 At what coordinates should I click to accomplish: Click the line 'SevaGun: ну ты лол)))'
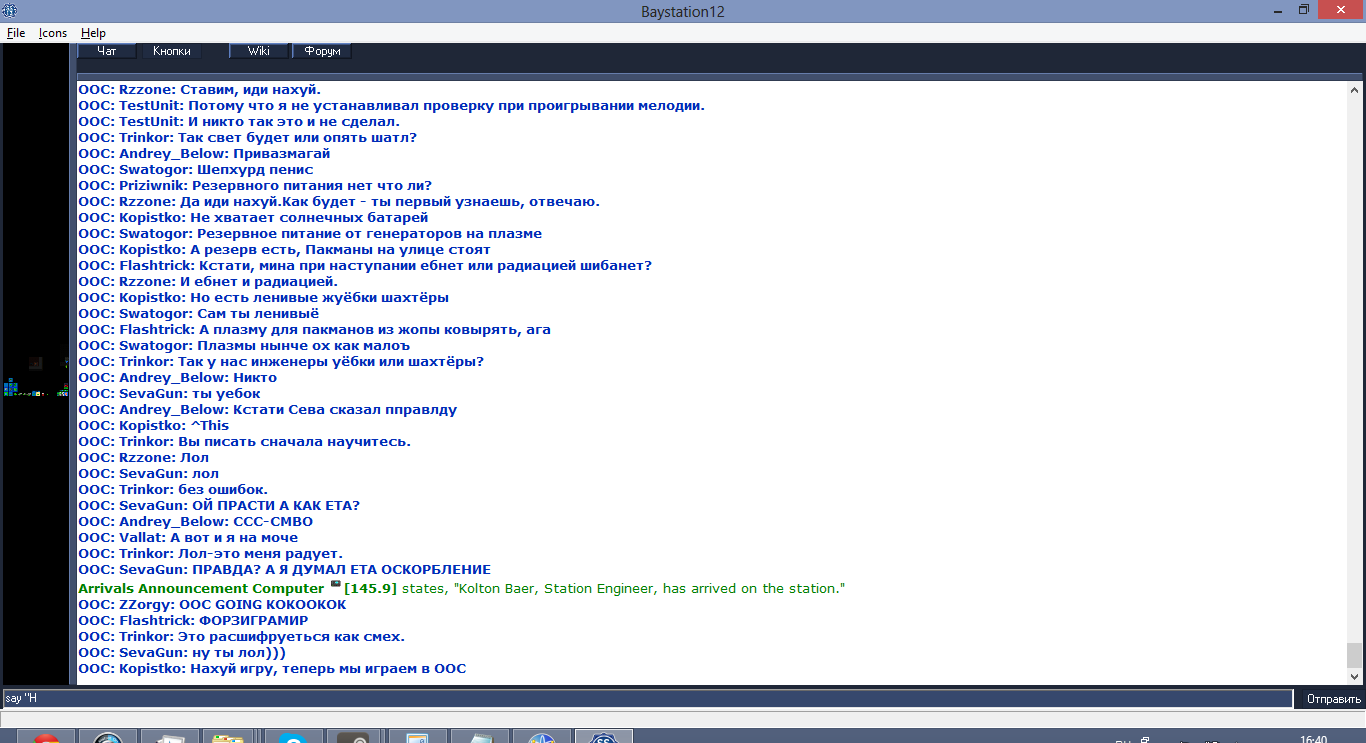(x=182, y=653)
